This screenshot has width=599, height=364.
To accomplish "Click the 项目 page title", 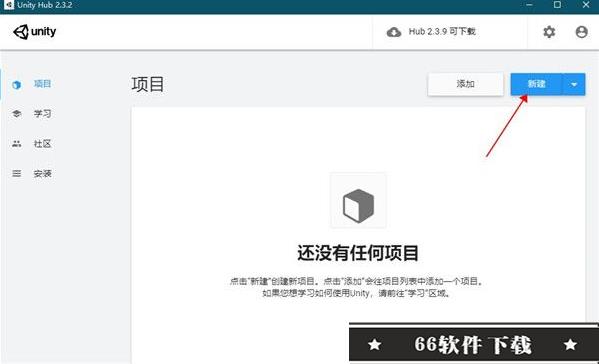I will pyautogui.click(x=148, y=84).
